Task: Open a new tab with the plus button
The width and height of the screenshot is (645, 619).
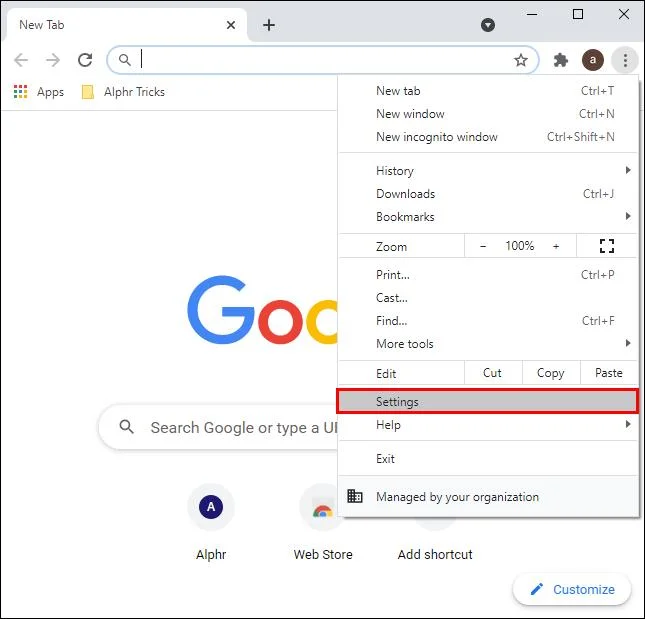Action: [x=269, y=25]
